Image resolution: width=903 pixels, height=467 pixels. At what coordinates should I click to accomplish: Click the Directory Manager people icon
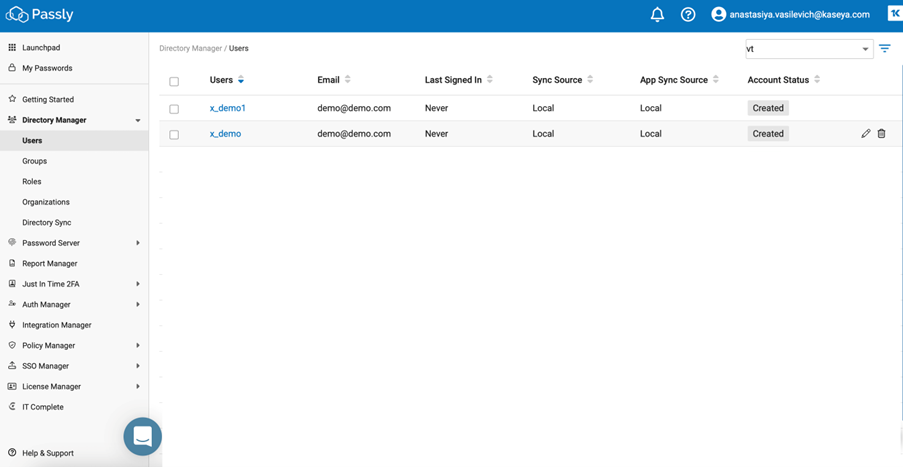point(12,120)
